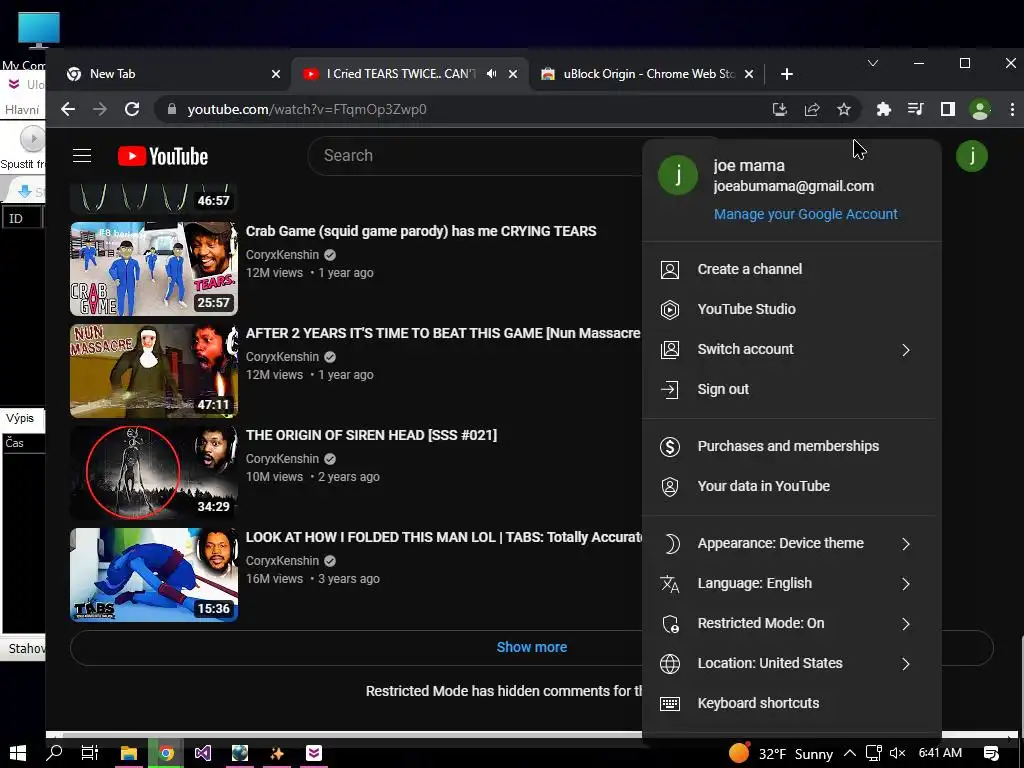Click the Create a channel icon
The width and height of the screenshot is (1024, 768).
point(670,270)
